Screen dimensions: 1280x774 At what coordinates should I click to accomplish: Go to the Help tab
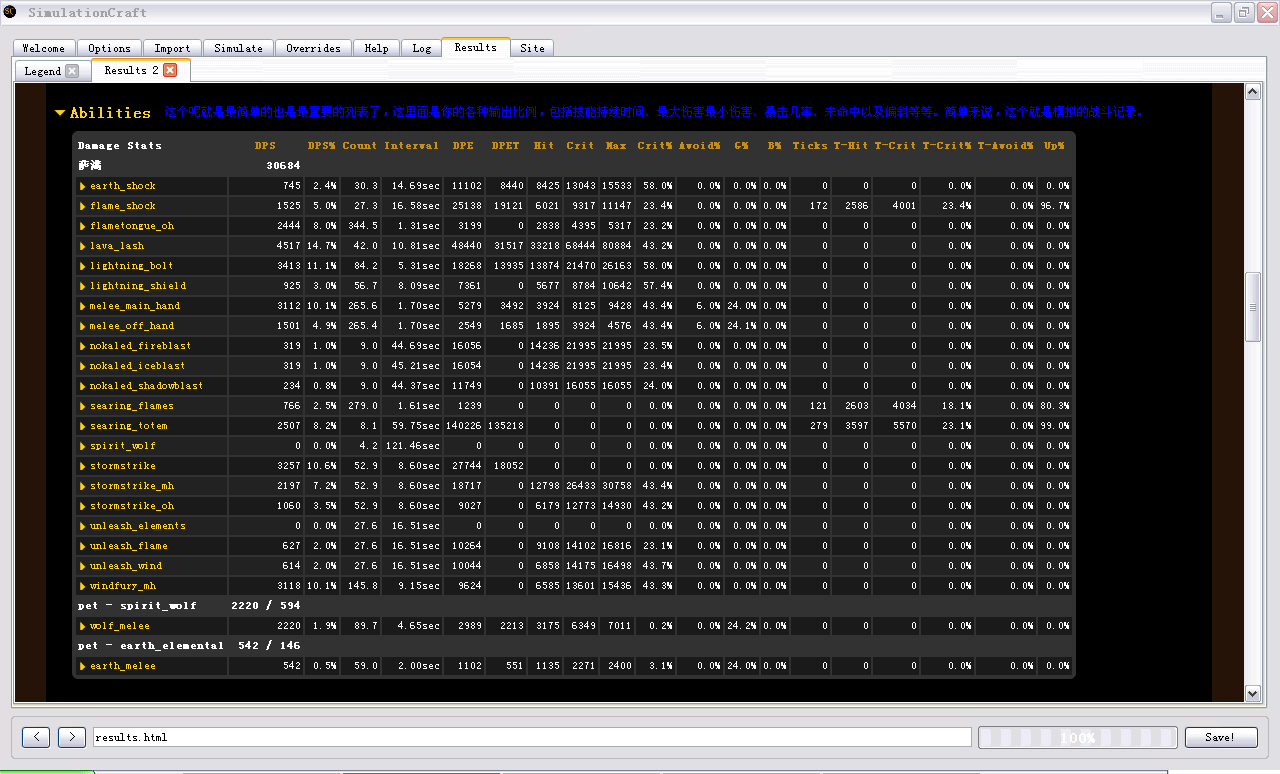click(376, 48)
